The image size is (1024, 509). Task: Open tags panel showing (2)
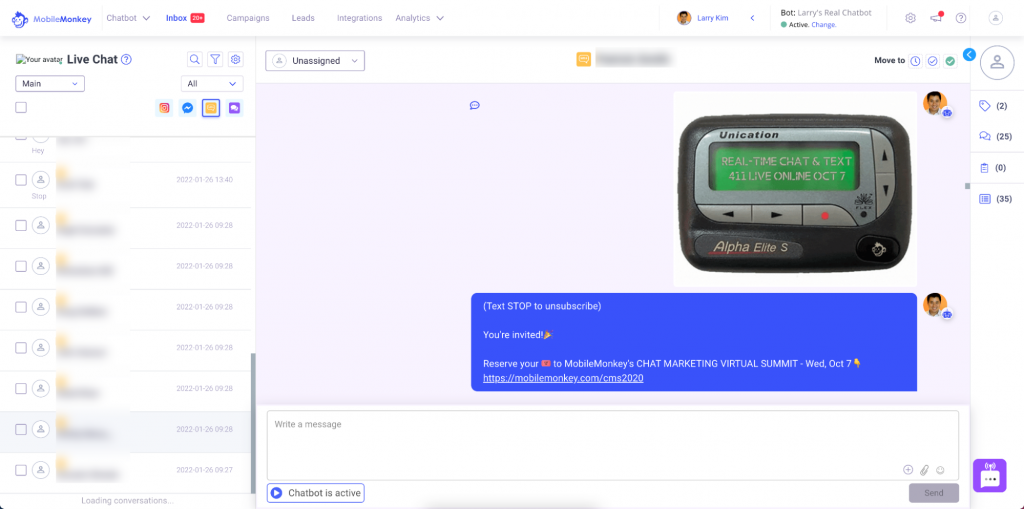point(993,106)
